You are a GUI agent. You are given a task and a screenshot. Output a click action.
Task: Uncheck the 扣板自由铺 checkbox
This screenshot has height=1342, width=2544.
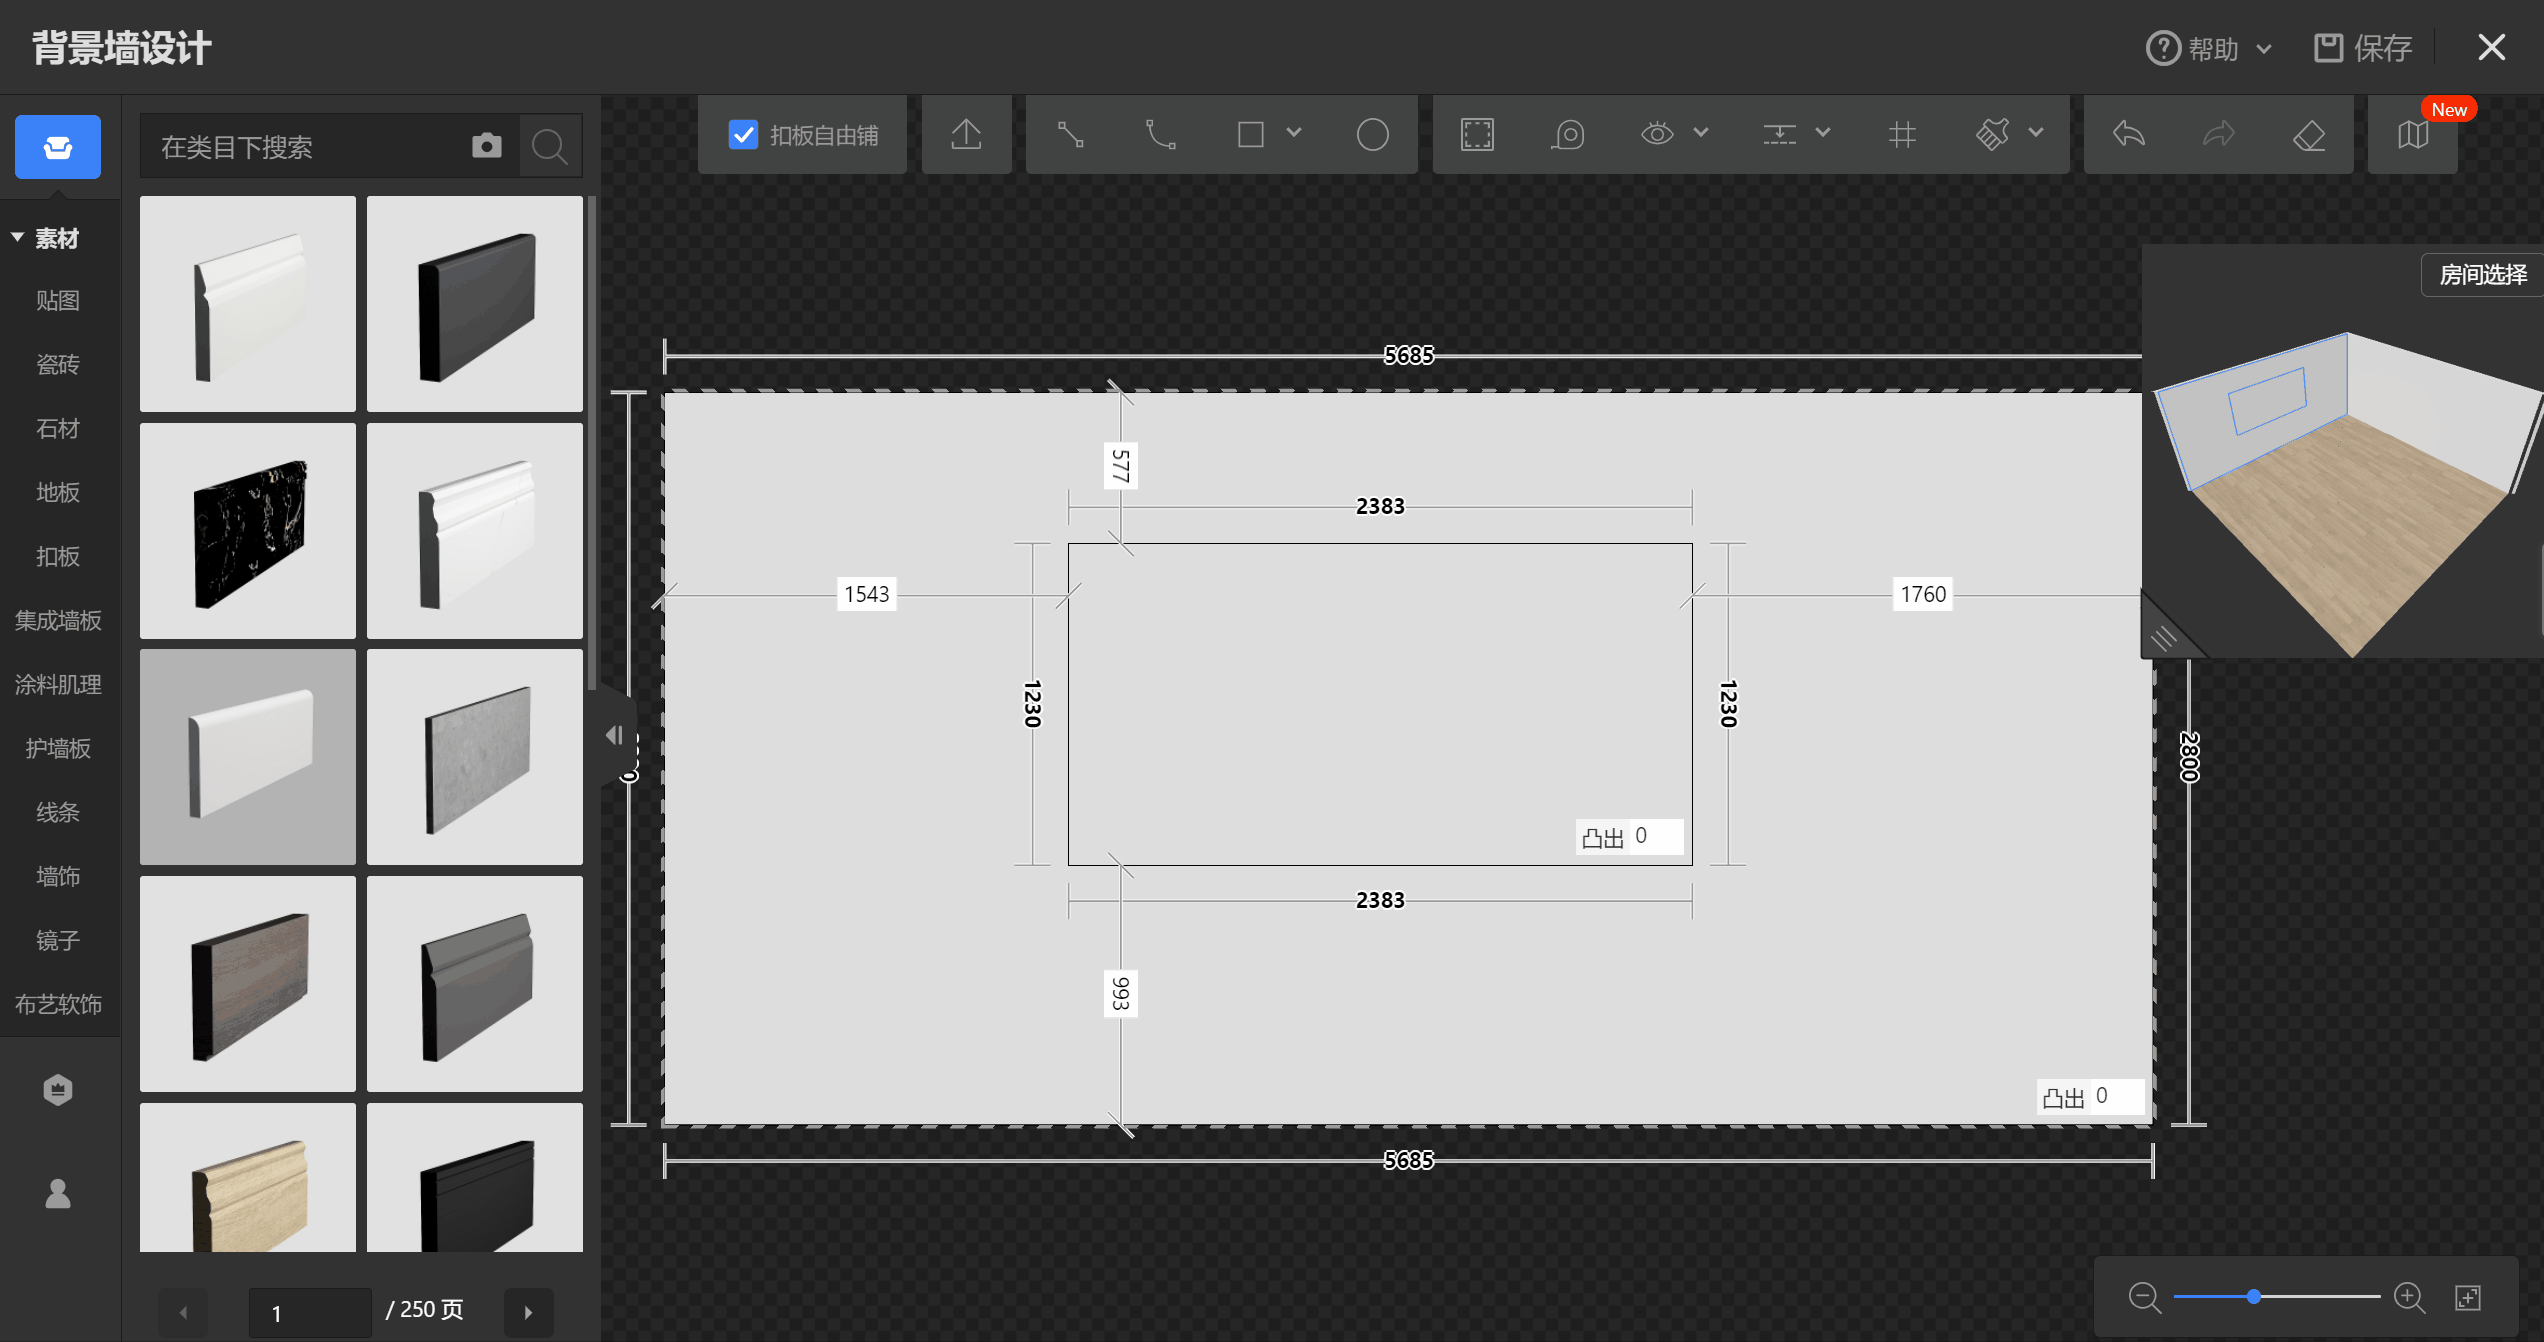(x=744, y=135)
